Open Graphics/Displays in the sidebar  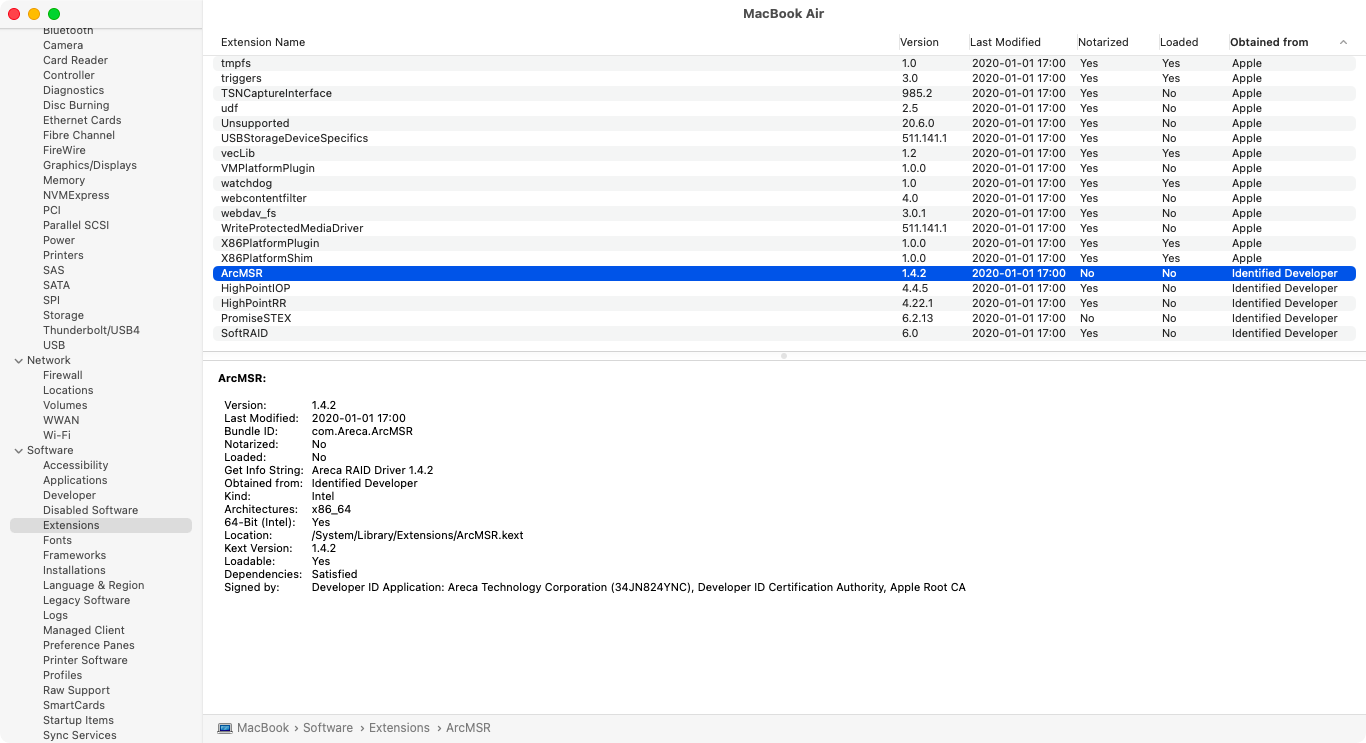90,165
